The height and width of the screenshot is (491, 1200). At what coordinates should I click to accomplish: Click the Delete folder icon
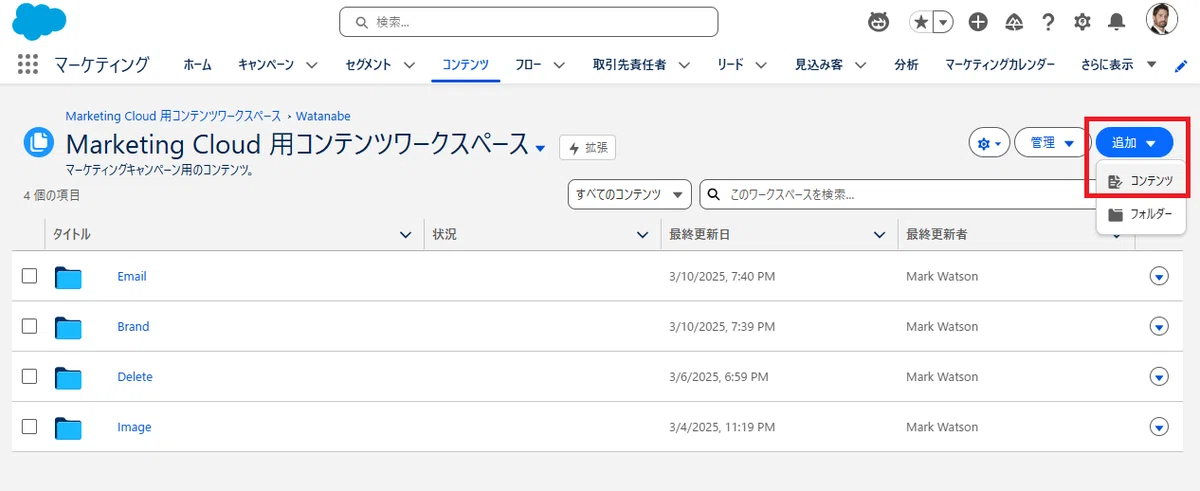tap(68, 377)
